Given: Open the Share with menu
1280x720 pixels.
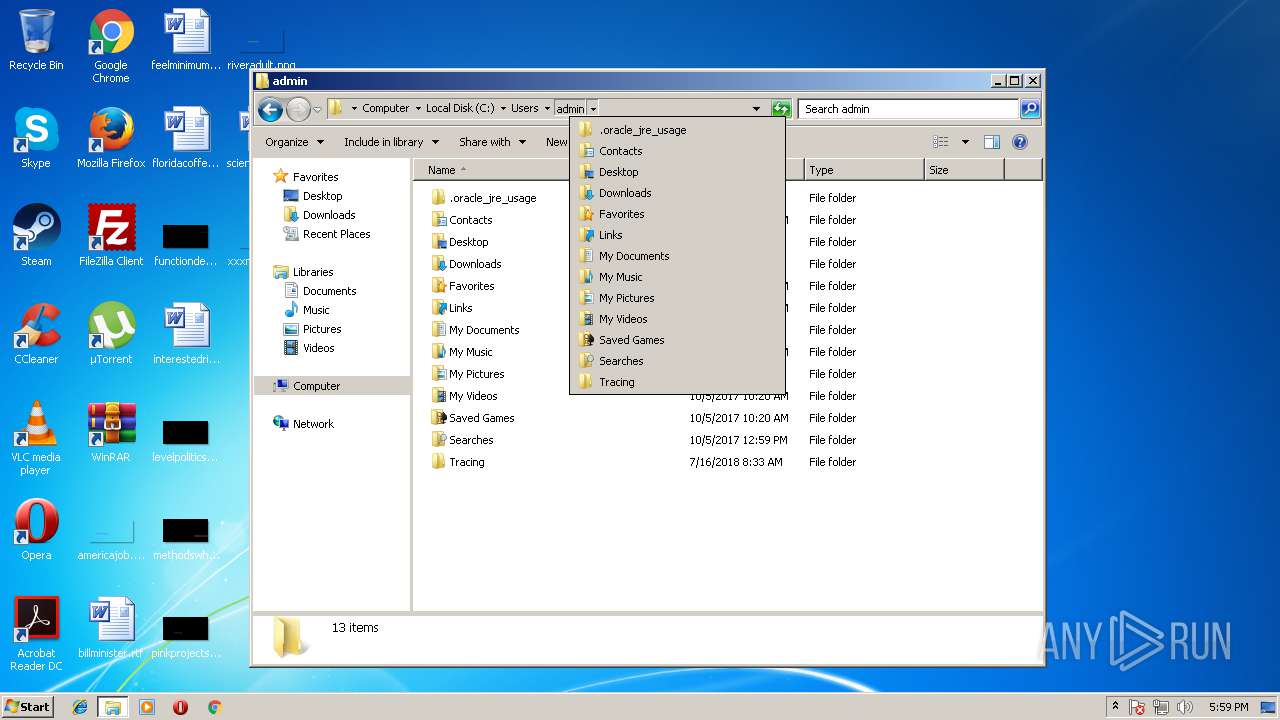Looking at the screenshot, I should click(x=492, y=142).
